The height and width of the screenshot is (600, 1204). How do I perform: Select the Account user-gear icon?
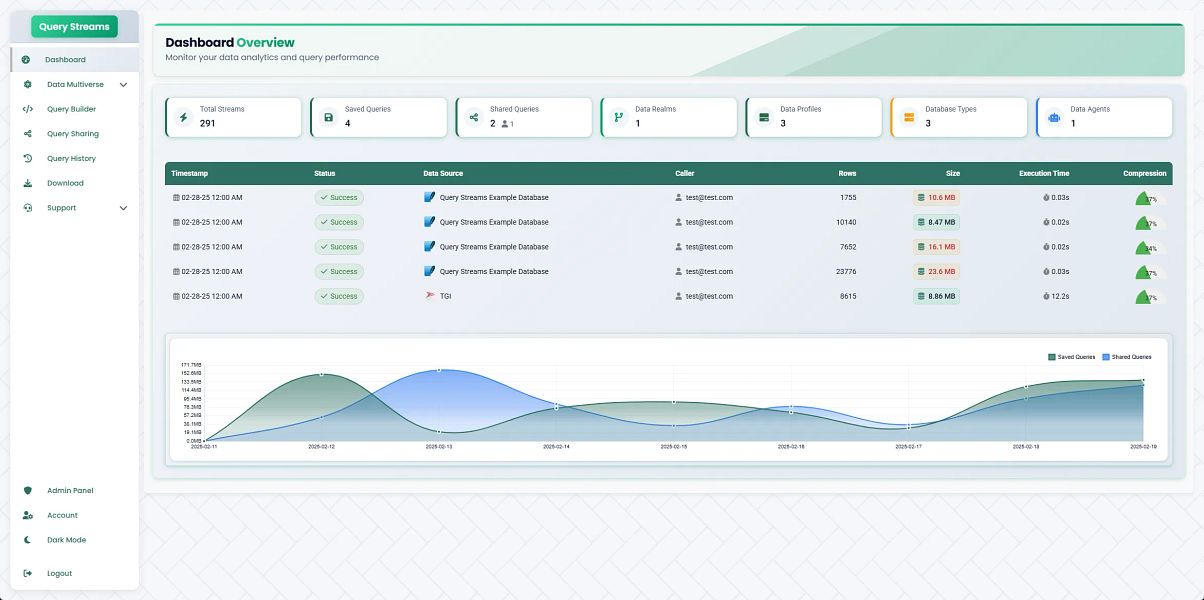[27, 515]
